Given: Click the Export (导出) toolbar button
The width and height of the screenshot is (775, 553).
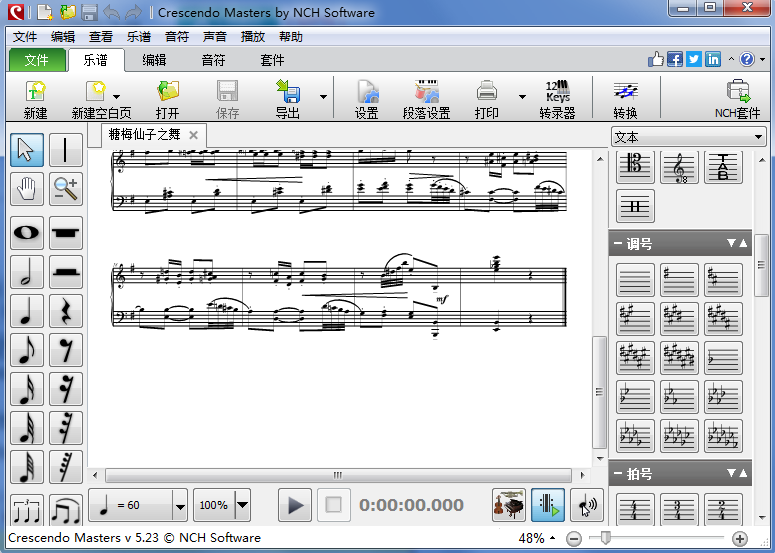Looking at the screenshot, I should (x=288, y=99).
